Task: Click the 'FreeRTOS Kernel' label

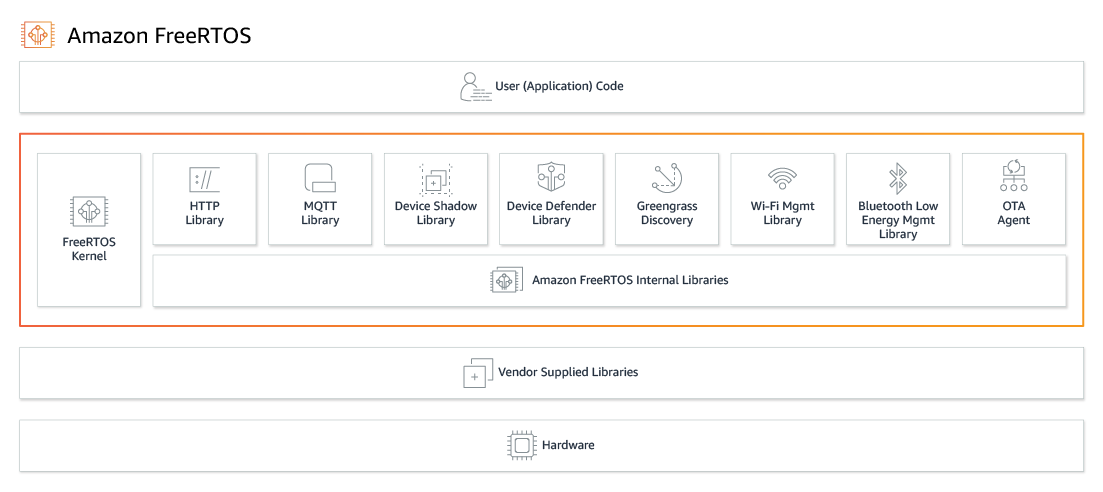Action: pos(89,249)
